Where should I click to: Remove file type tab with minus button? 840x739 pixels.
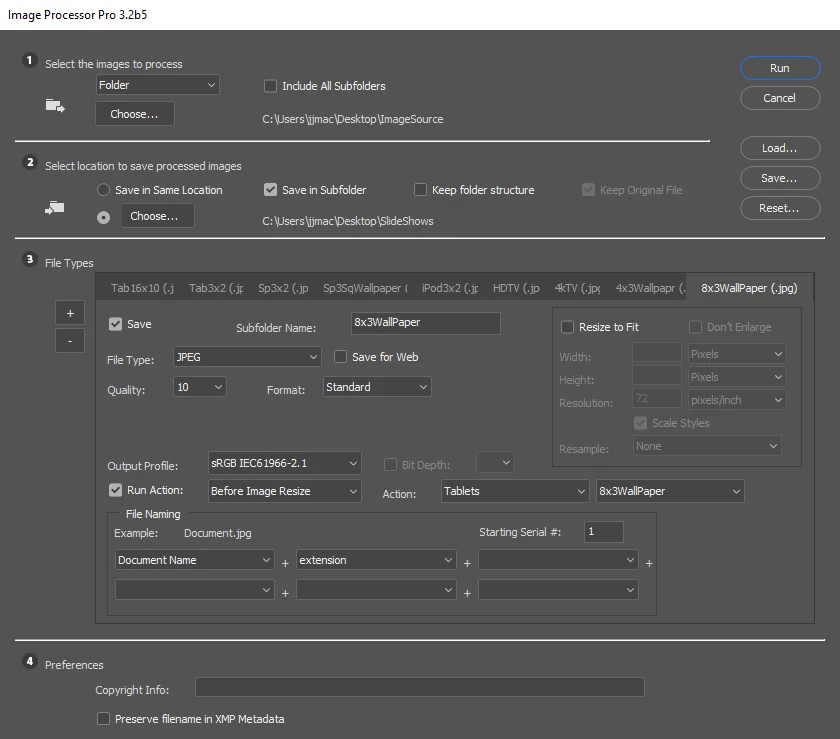(70, 341)
